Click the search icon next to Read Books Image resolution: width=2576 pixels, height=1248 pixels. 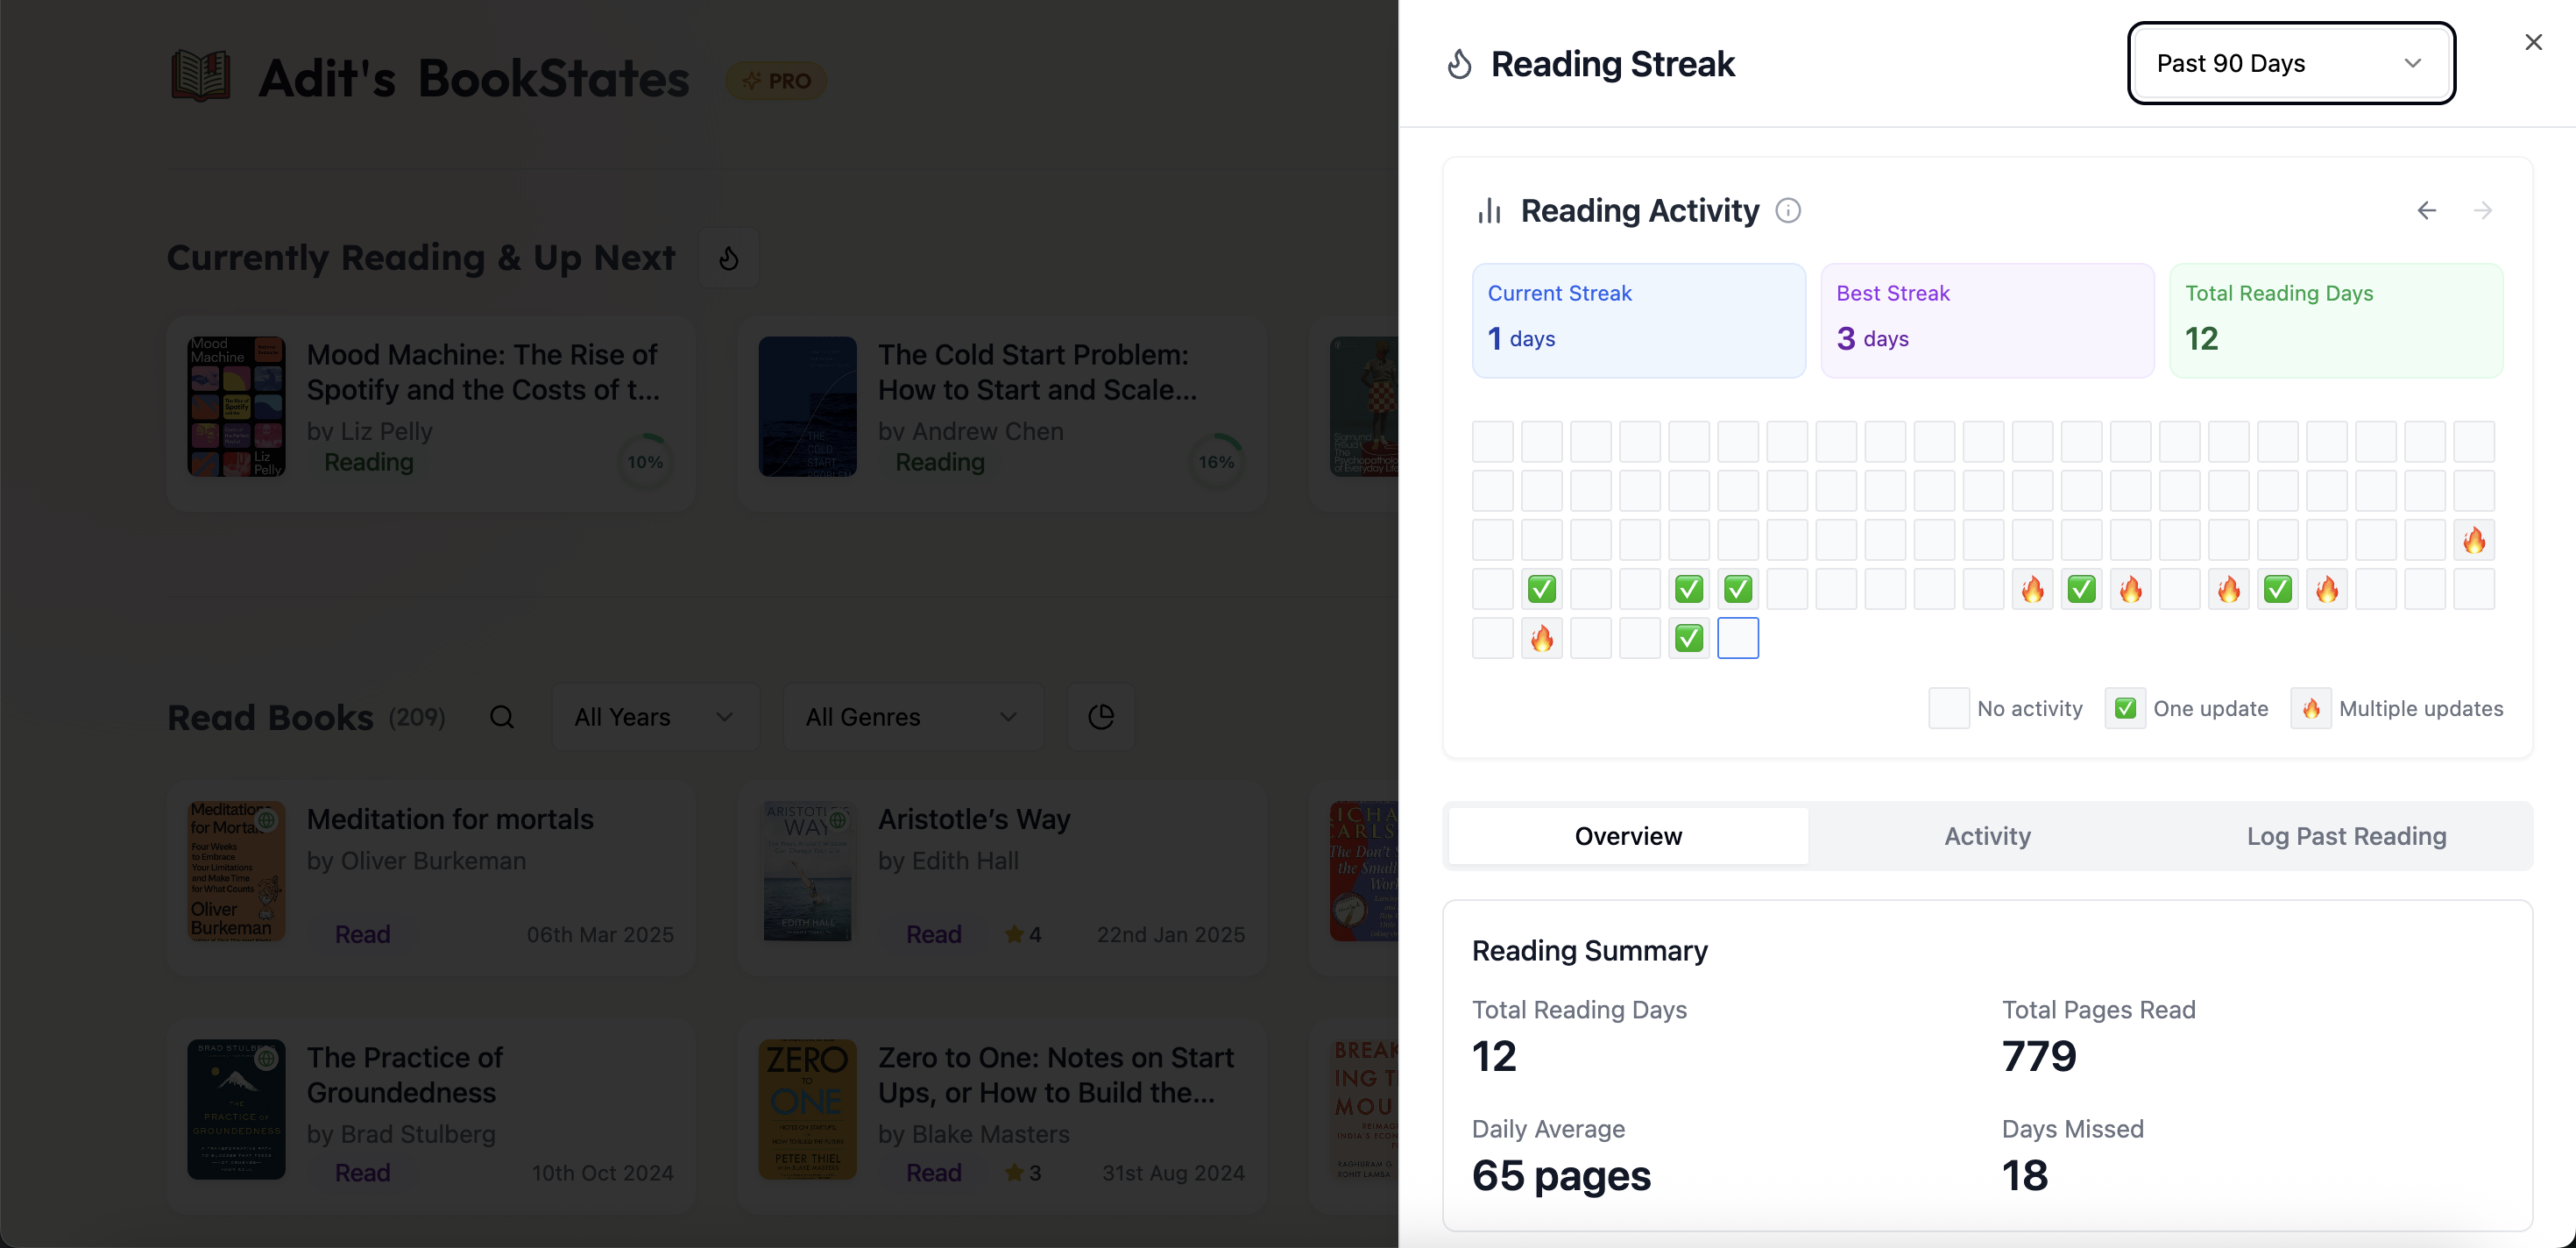[502, 717]
